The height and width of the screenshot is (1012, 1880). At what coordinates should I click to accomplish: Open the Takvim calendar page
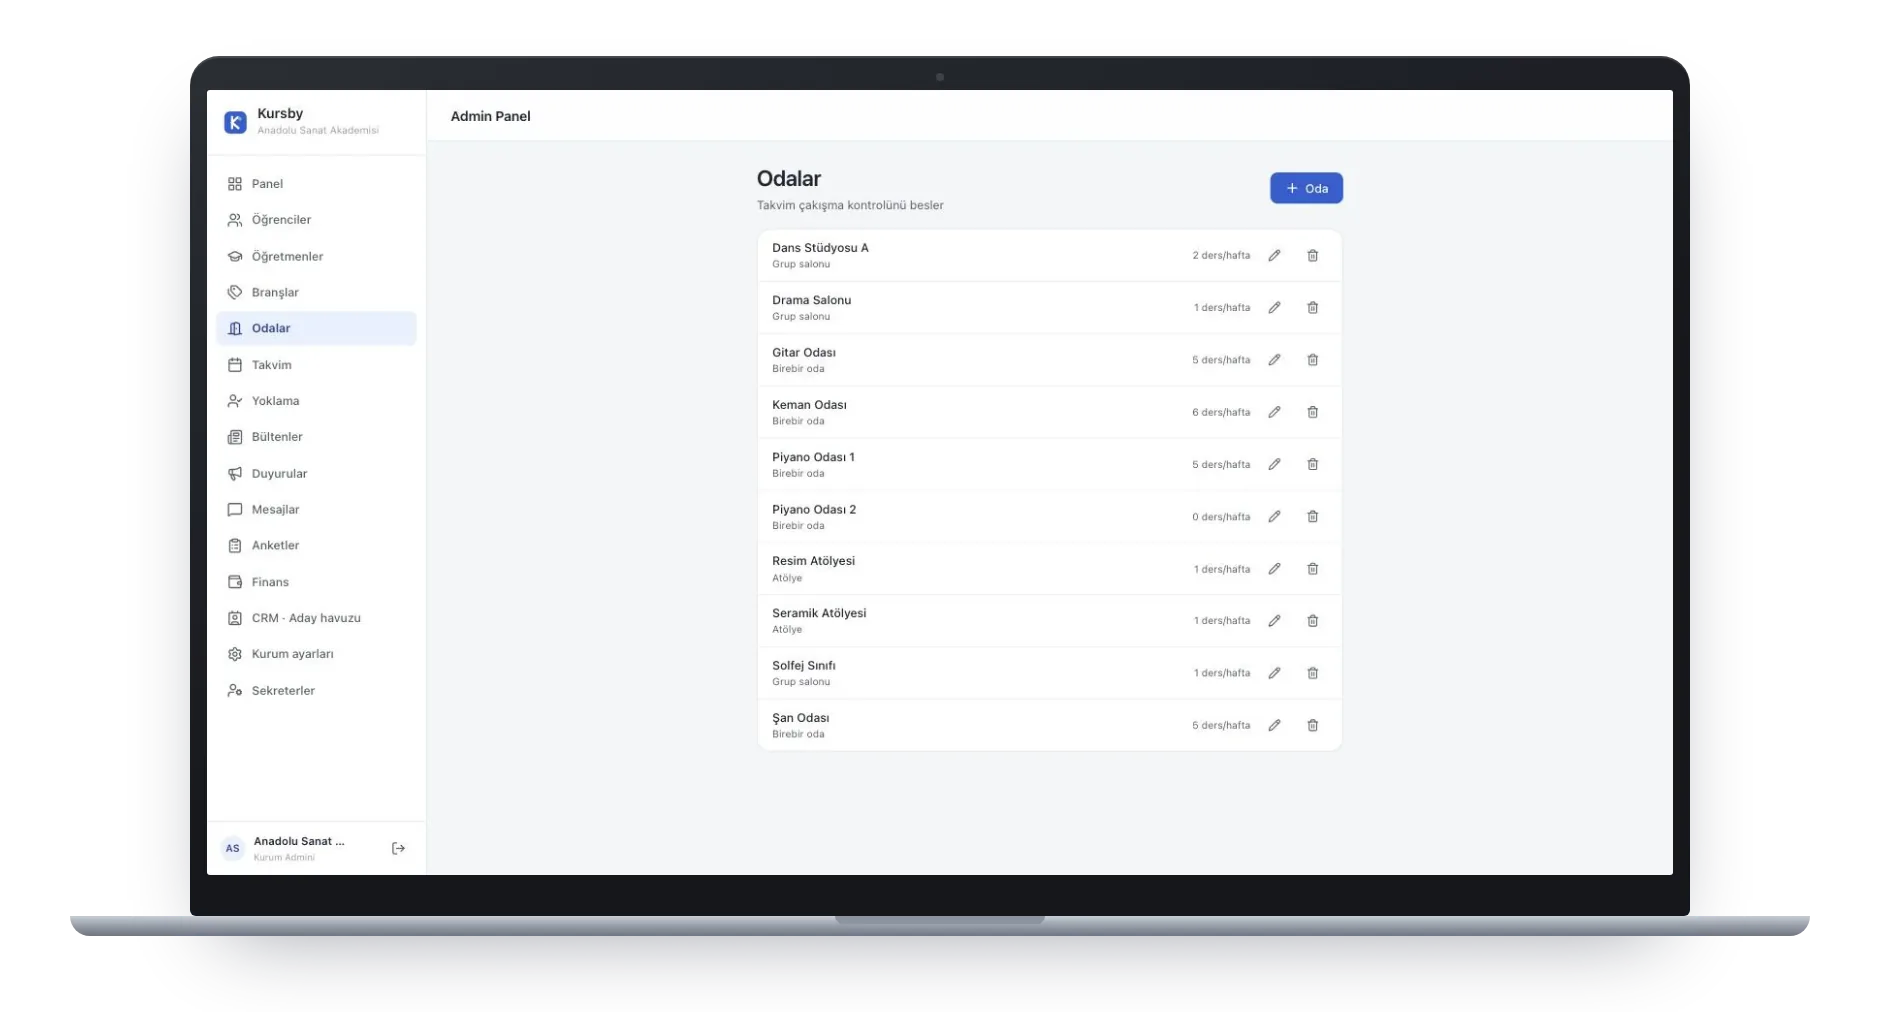[316, 365]
